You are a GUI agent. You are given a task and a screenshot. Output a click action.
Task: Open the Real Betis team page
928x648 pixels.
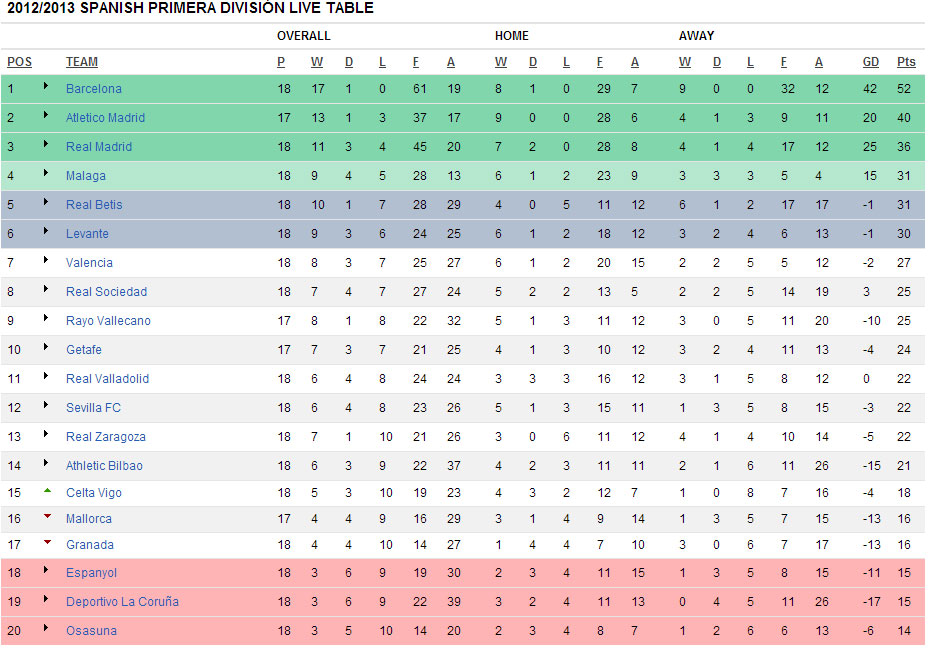click(94, 205)
